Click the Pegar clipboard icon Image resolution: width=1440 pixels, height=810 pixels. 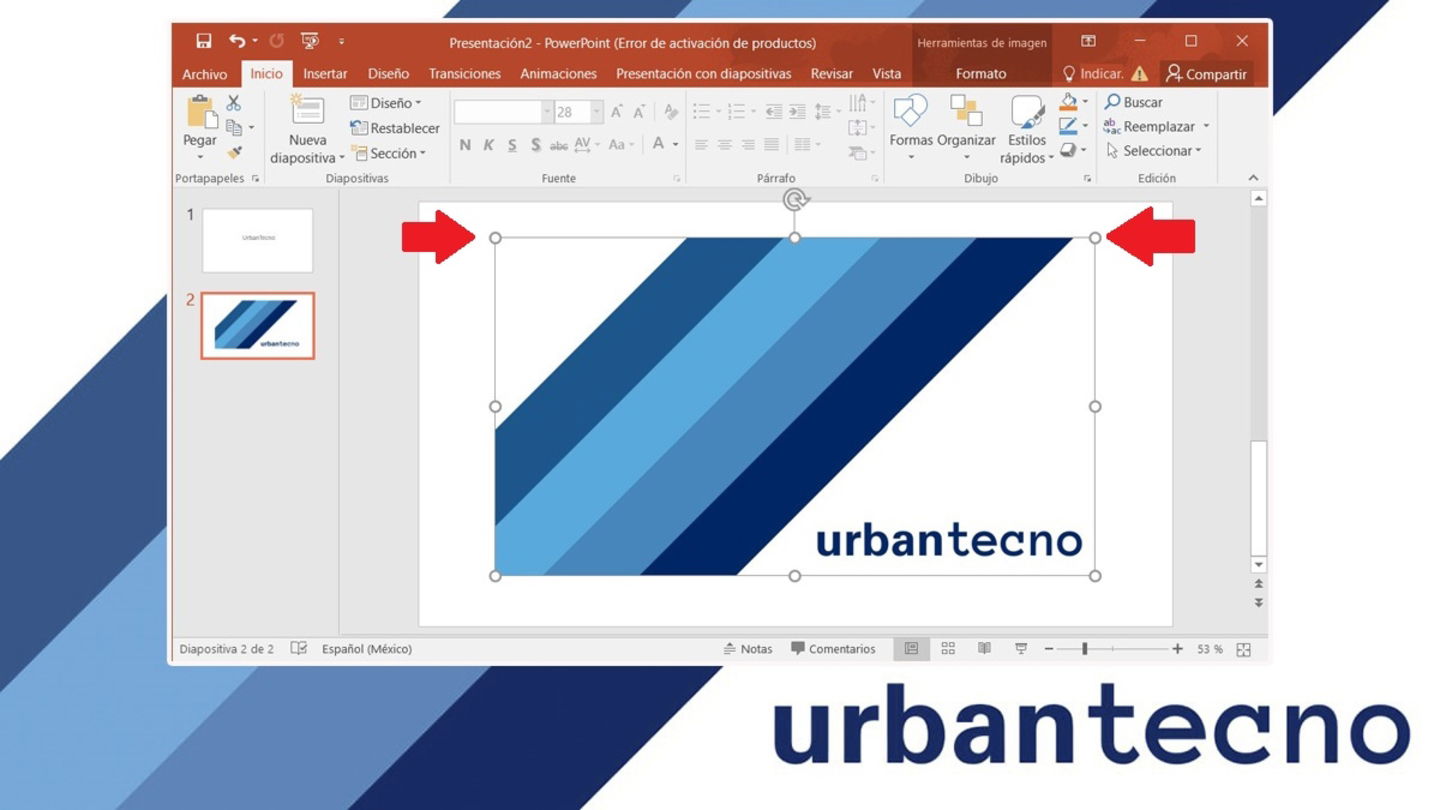[201, 112]
